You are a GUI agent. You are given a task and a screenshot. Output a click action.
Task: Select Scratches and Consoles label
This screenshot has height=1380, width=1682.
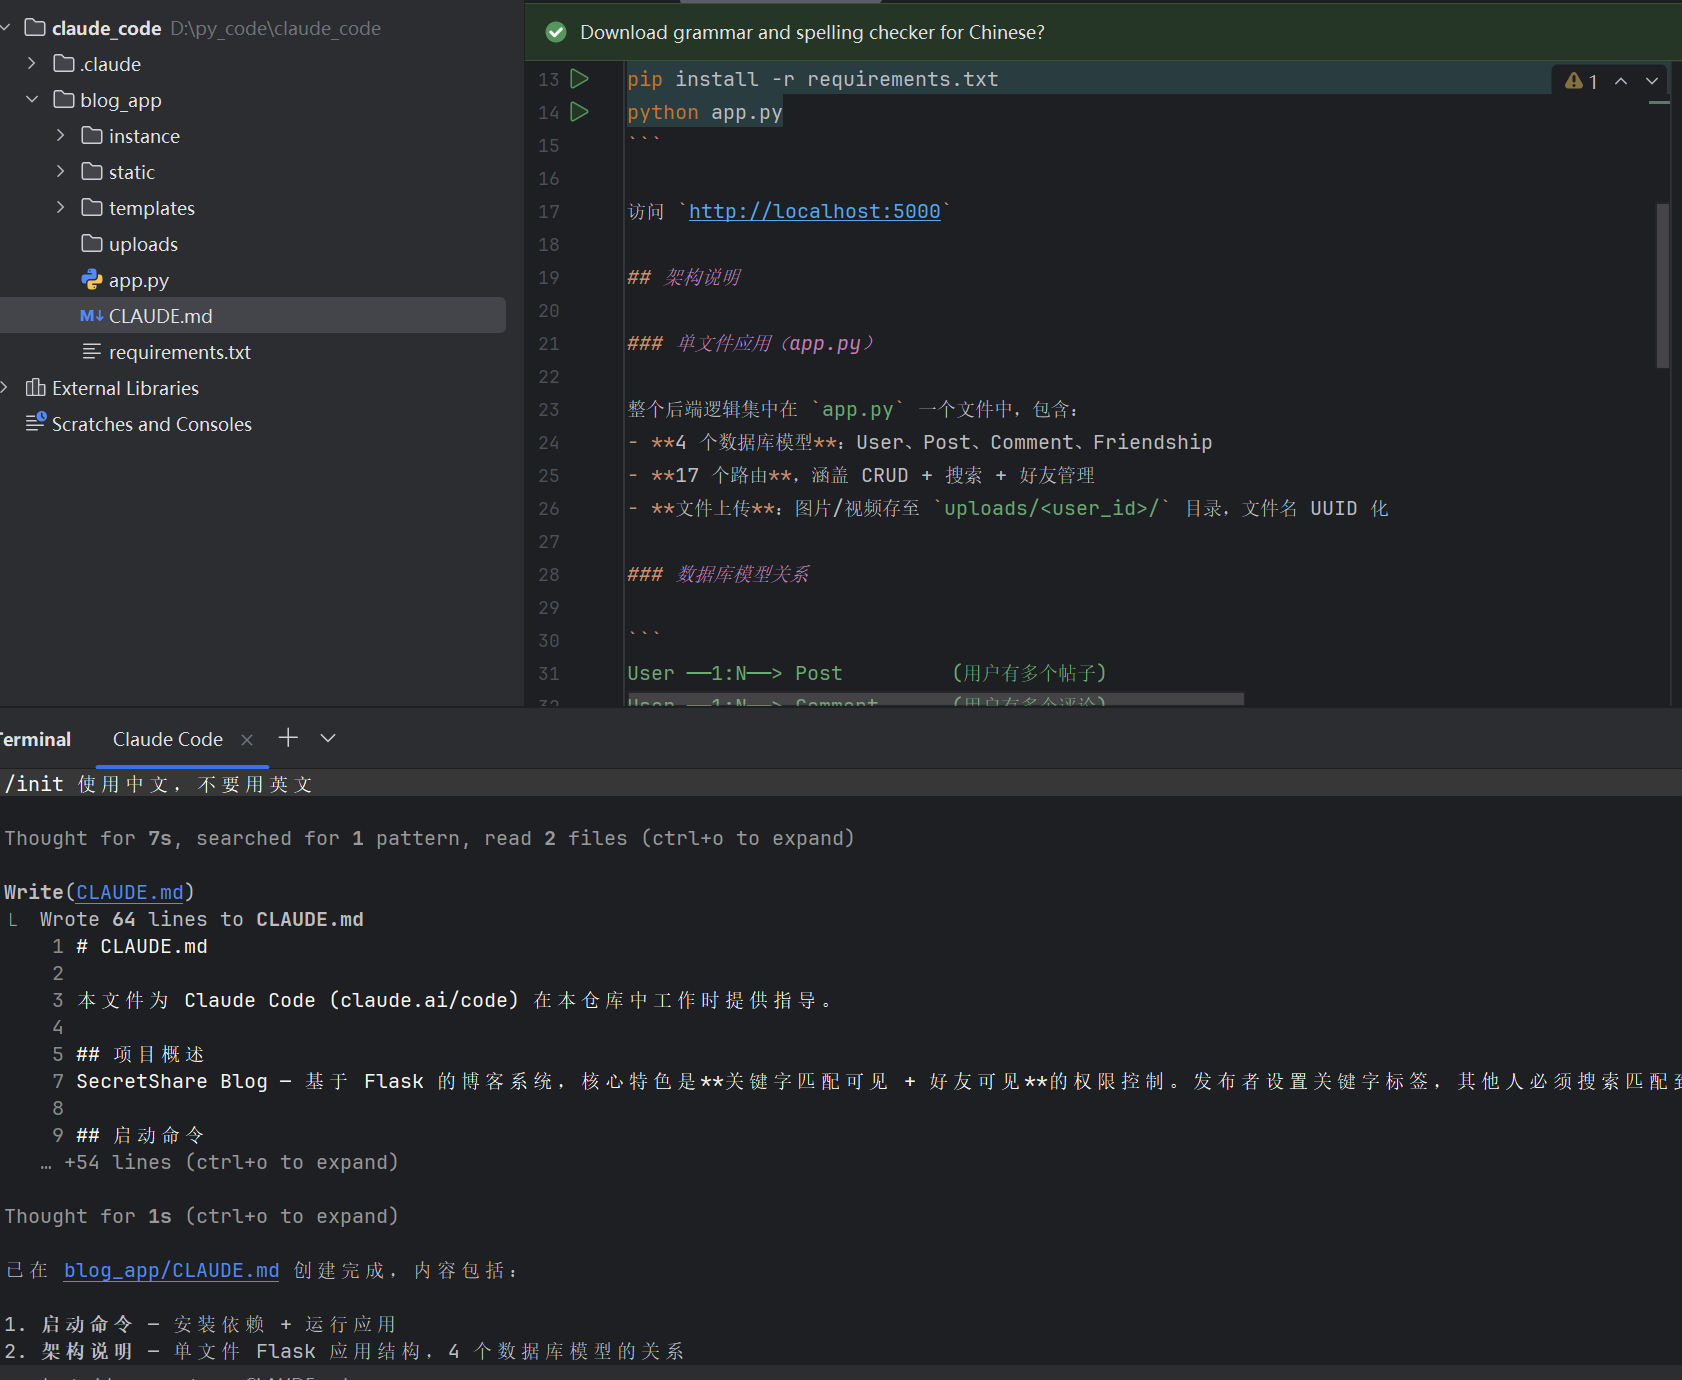point(152,424)
